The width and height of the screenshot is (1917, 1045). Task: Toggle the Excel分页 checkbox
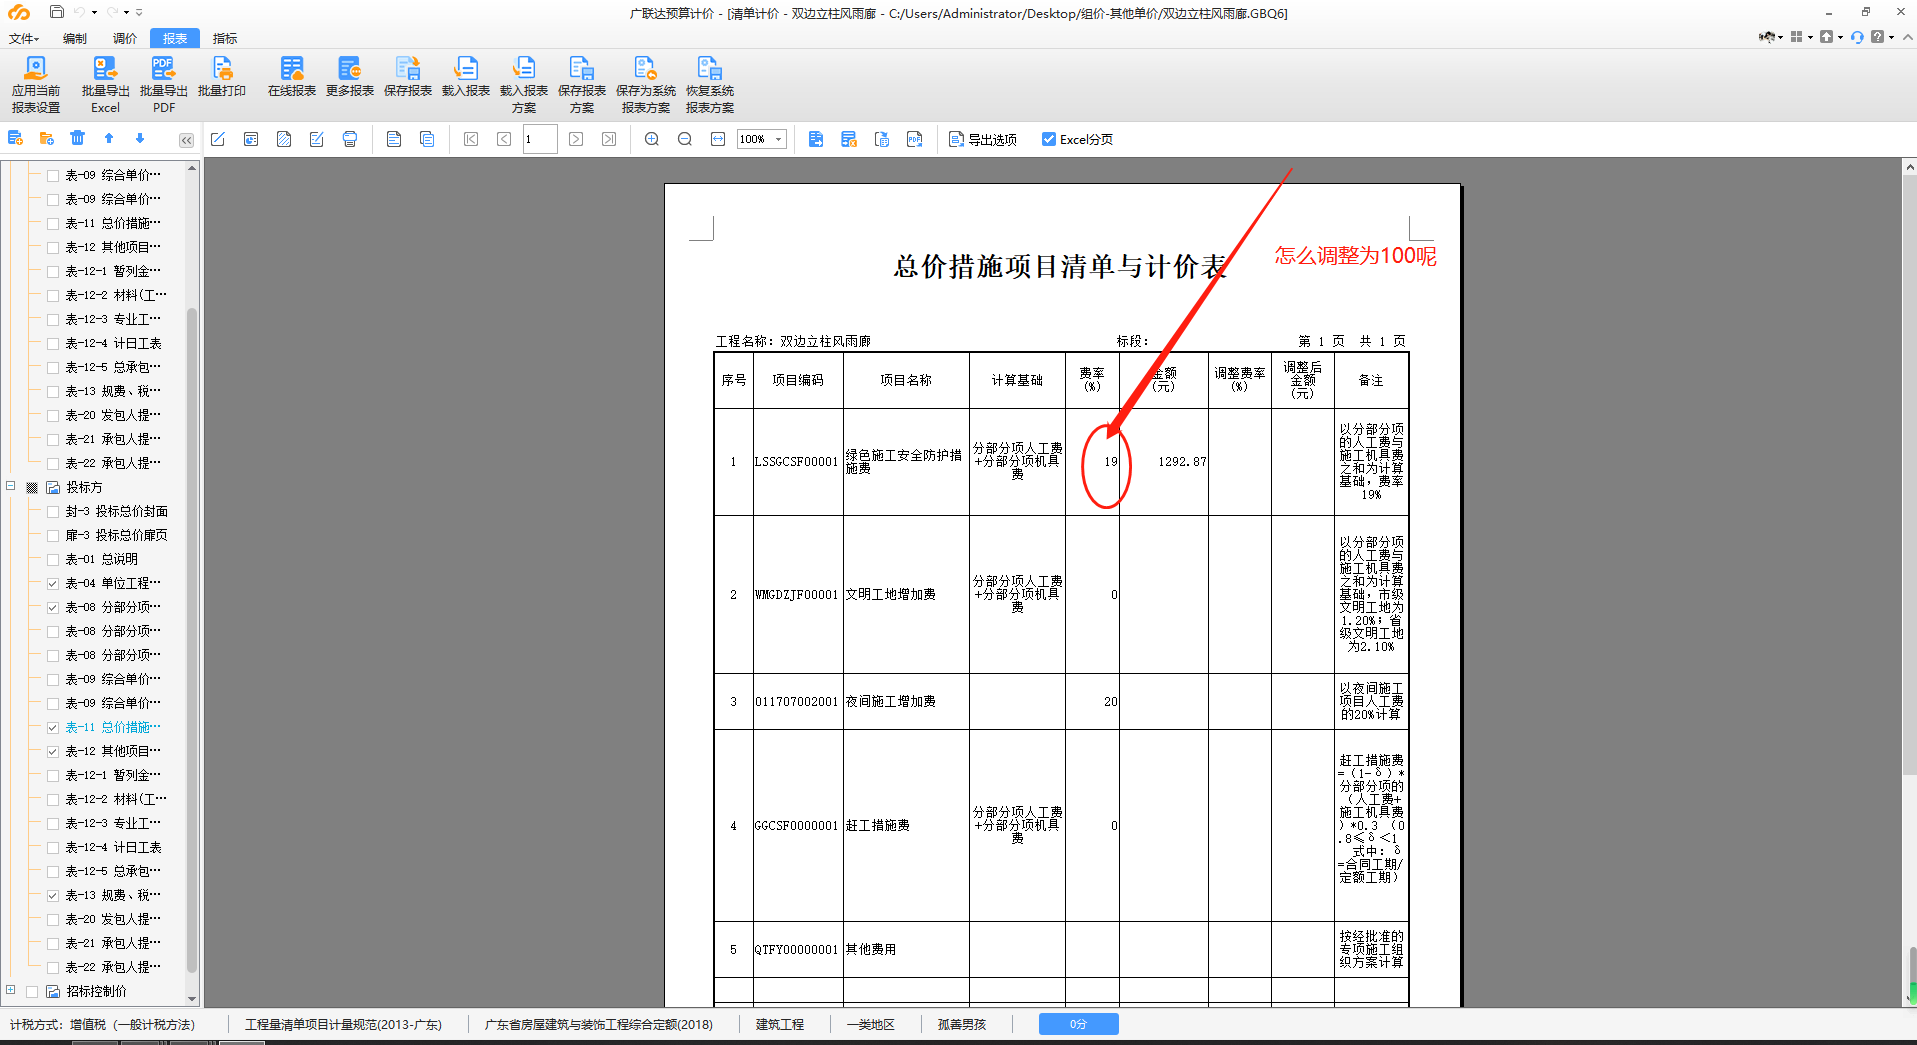(1048, 139)
